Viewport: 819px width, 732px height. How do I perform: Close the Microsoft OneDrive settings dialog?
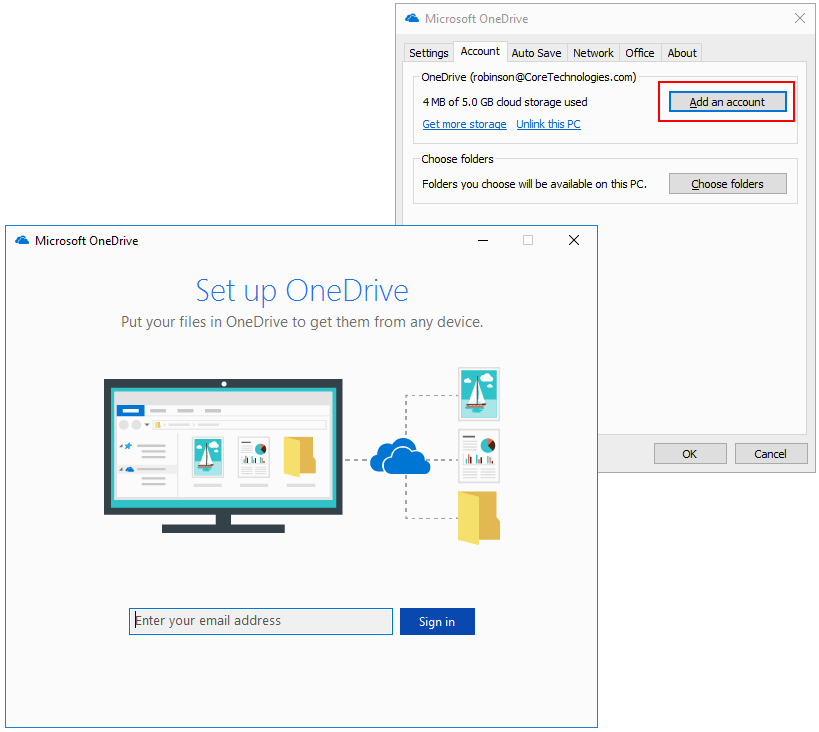tap(799, 19)
